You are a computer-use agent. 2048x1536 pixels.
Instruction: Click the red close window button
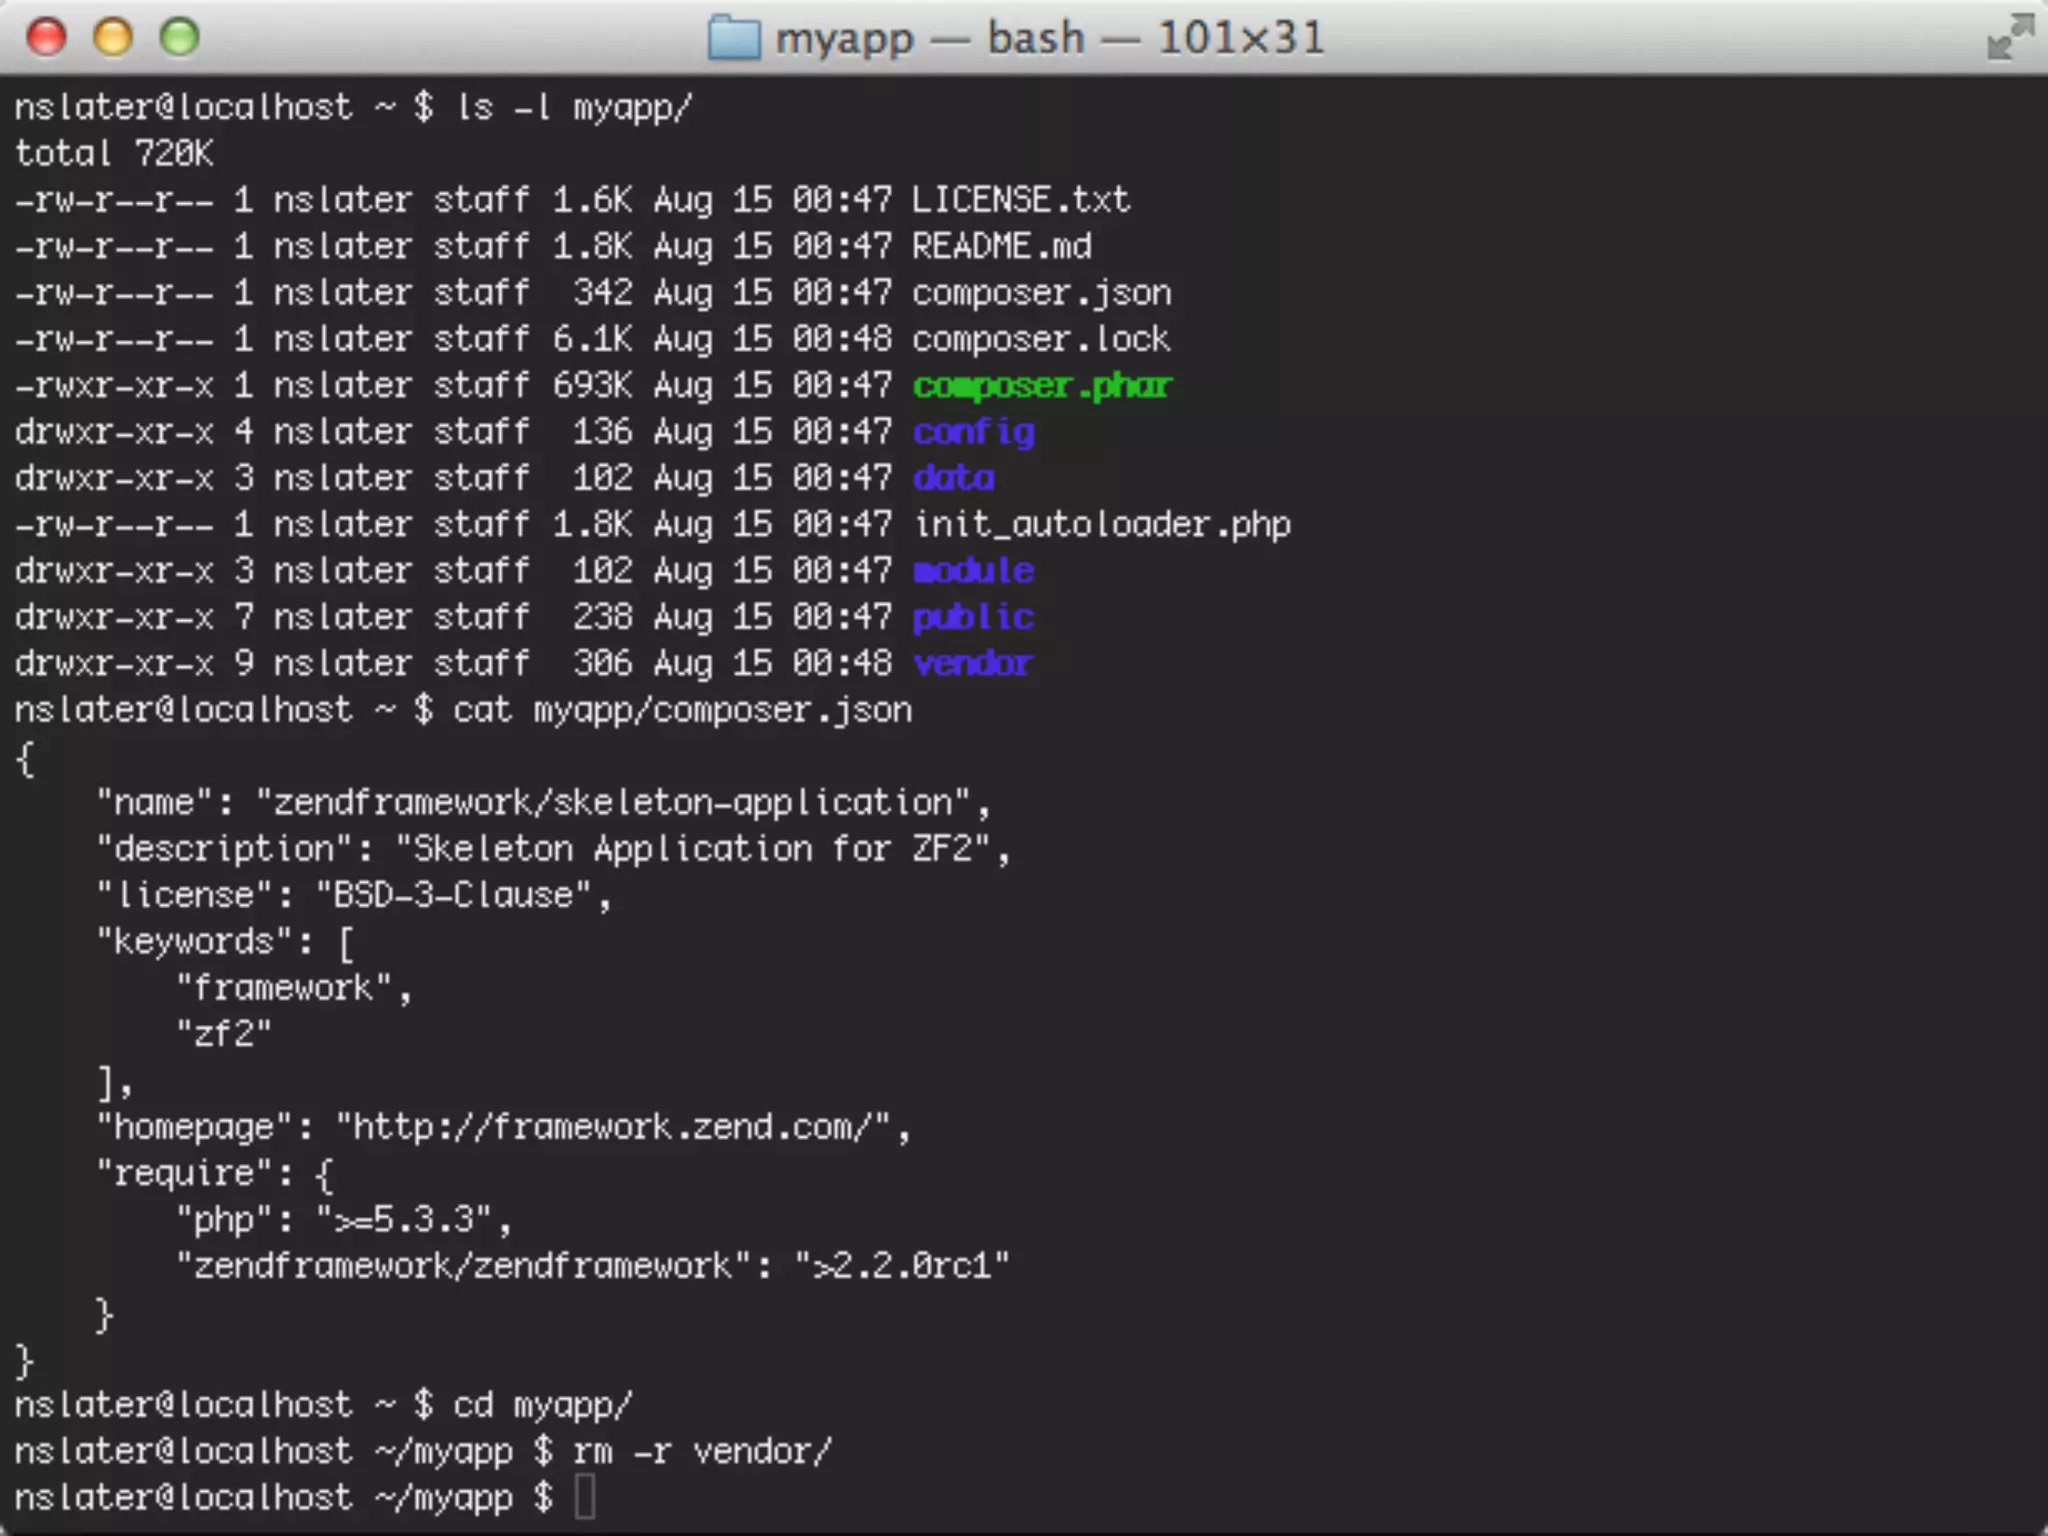pos(46,38)
